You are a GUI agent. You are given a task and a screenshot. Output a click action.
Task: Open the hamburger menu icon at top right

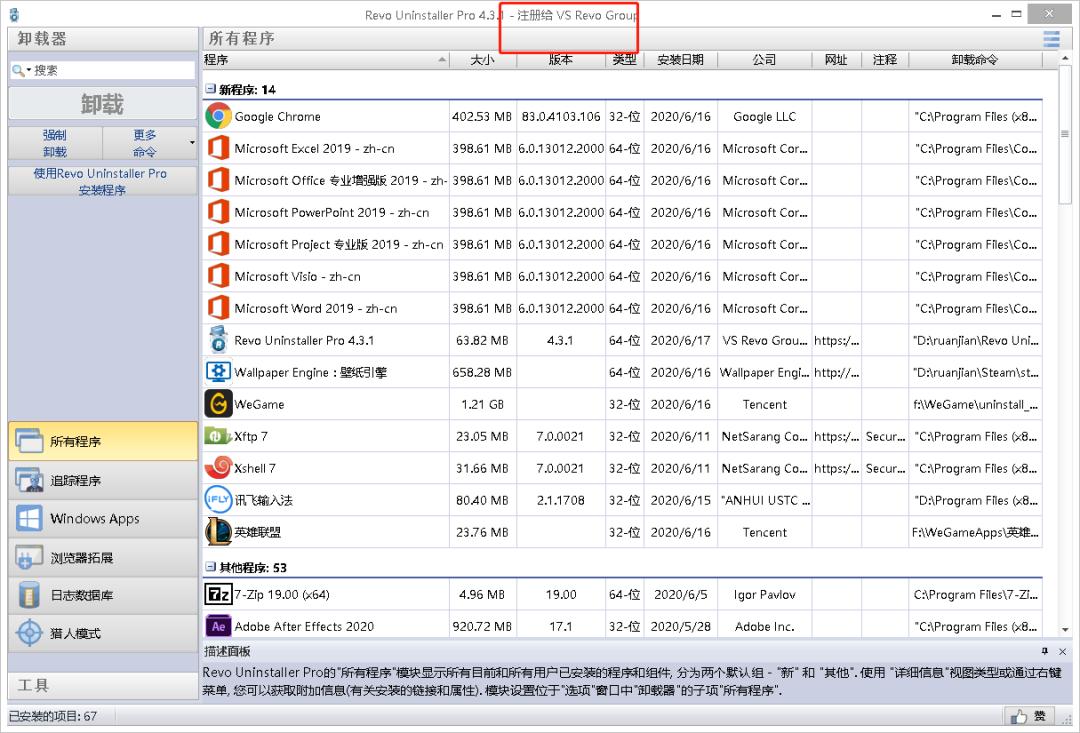point(1052,38)
